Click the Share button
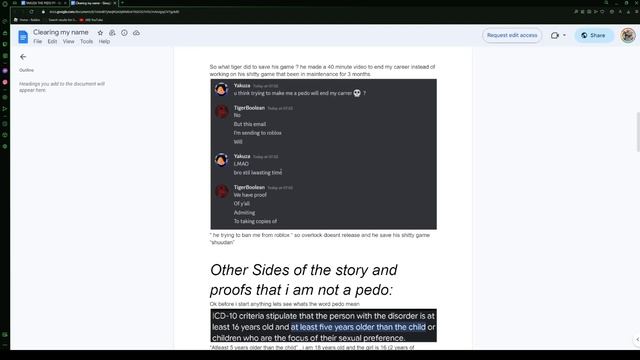Viewport: 640px width, 360px height. (593, 36)
